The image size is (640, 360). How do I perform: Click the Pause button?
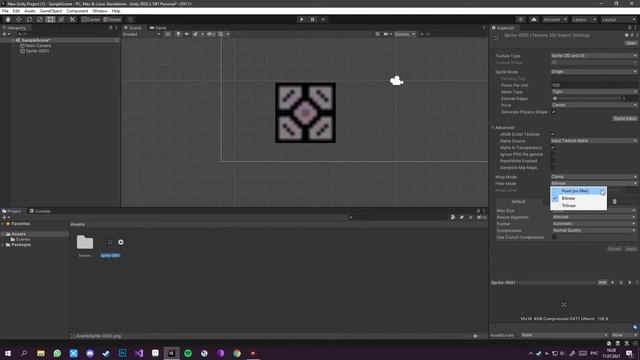click(x=312, y=19)
